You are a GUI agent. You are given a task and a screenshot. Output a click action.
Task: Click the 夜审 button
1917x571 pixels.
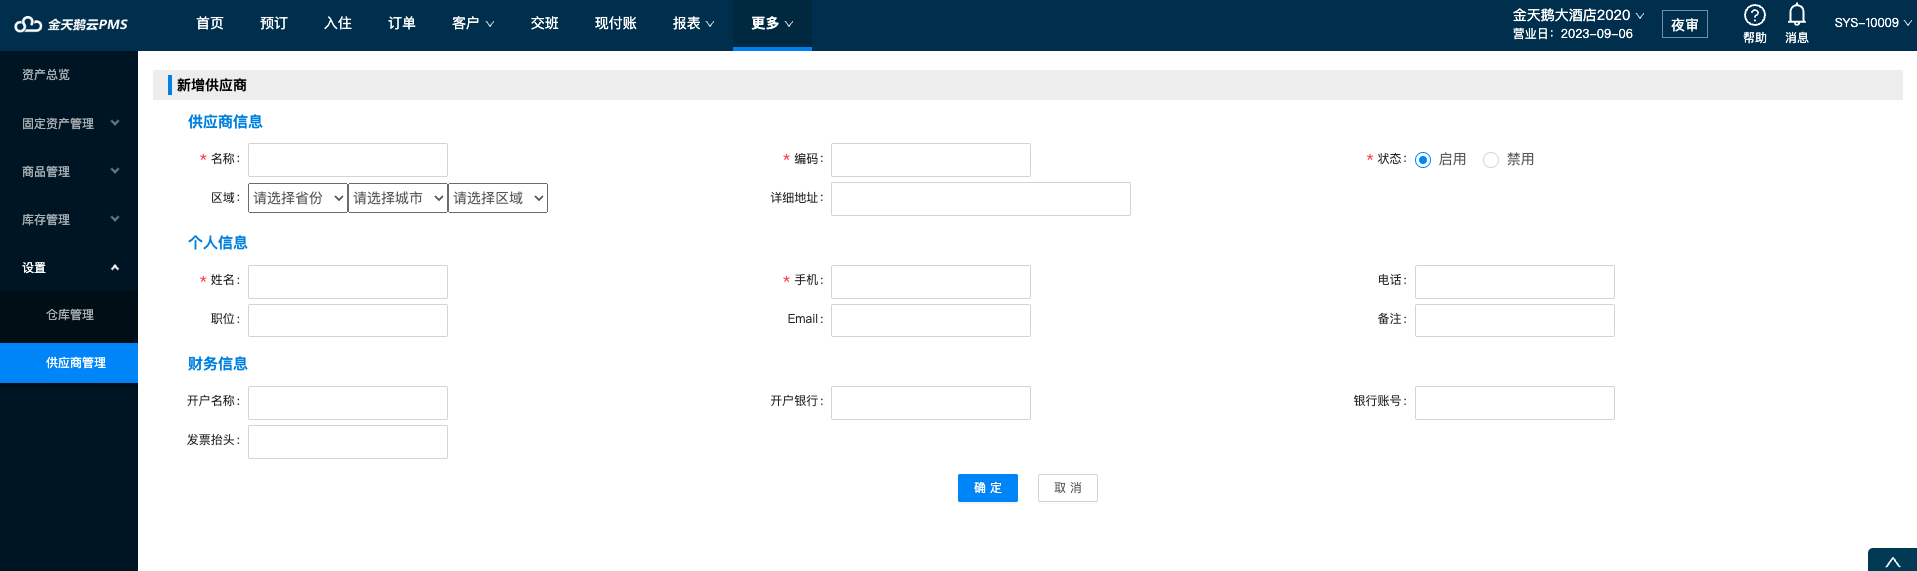(x=1685, y=25)
